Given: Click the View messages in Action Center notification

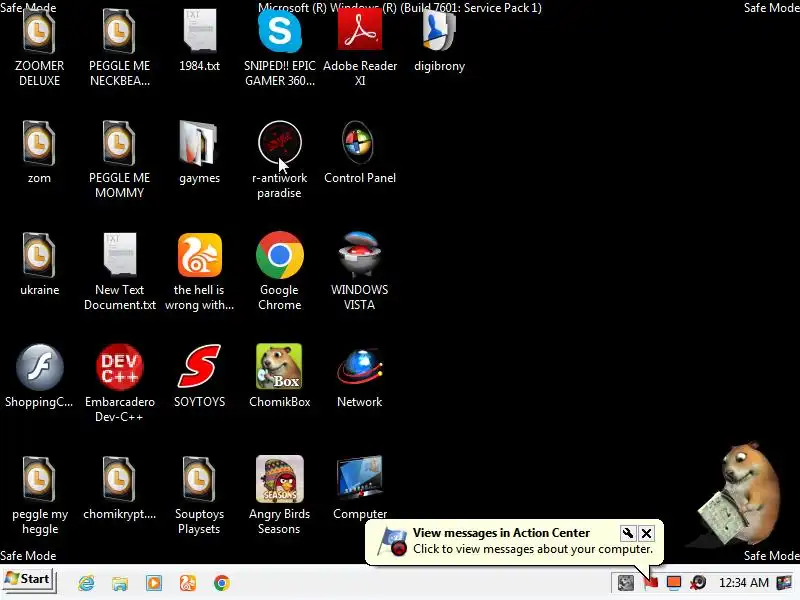Looking at the screenshot, I should (514, 541).
